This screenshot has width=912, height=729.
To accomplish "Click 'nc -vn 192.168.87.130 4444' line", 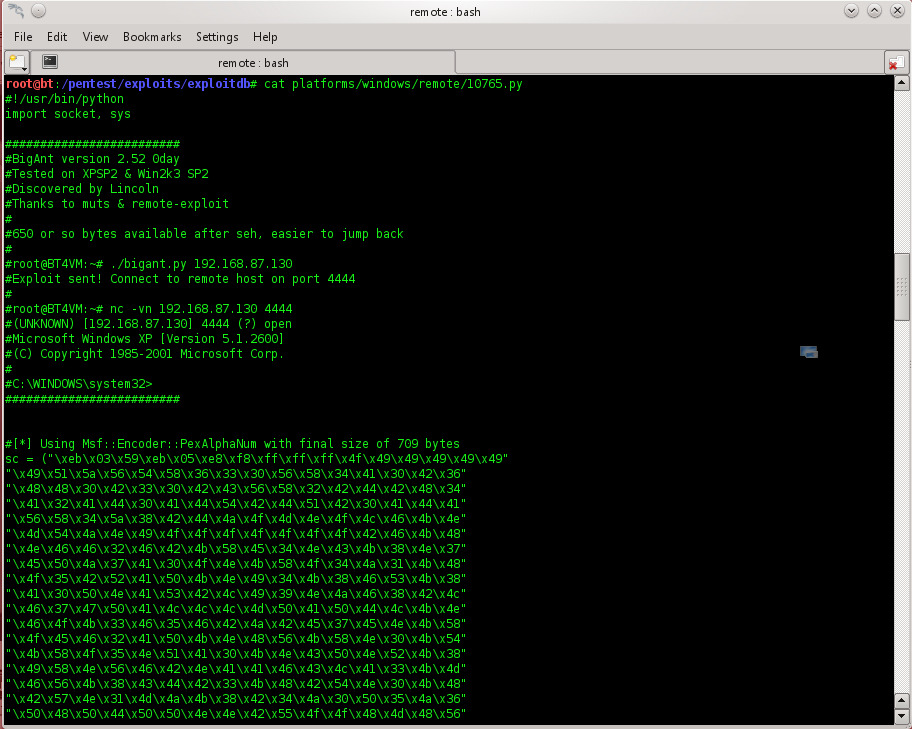I will point(149,309).
